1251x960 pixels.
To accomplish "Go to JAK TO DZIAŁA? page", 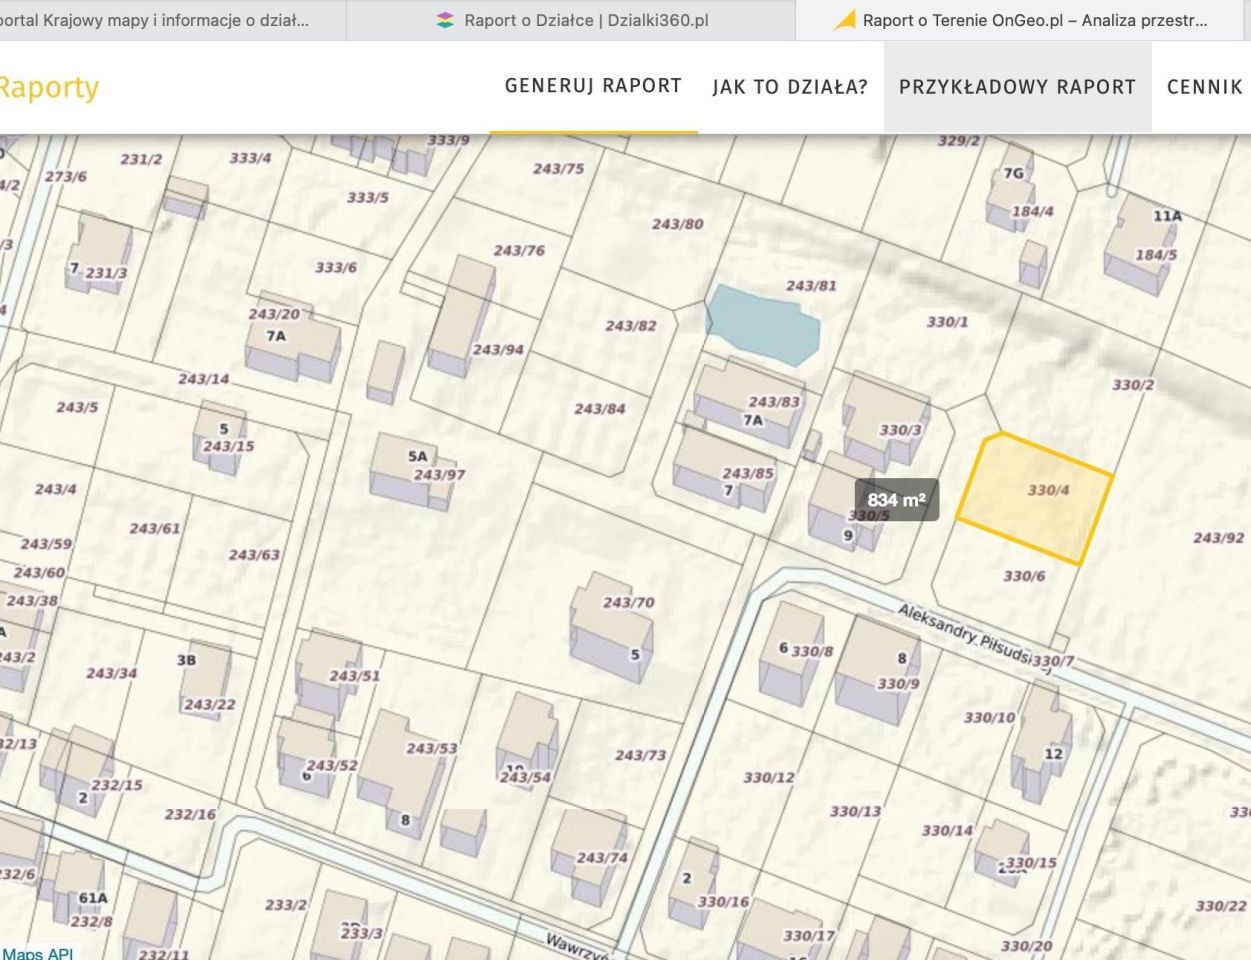I will point(790,87).
